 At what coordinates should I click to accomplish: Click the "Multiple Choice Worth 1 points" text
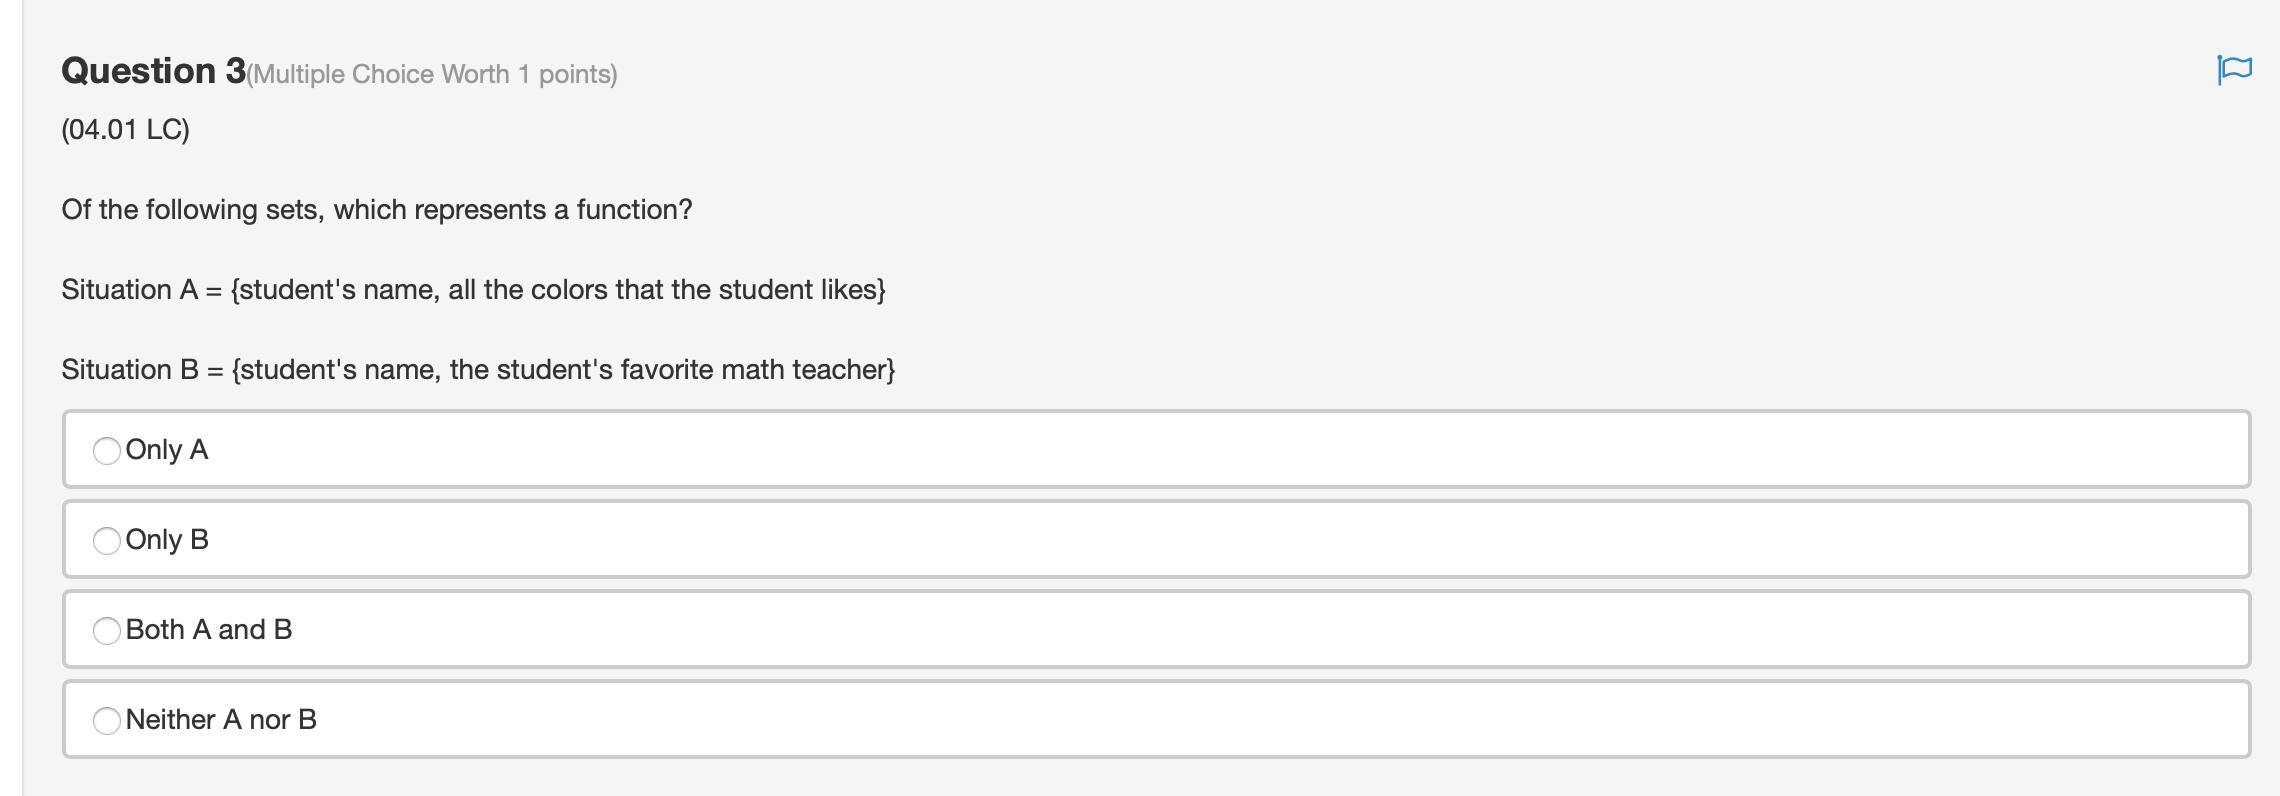click(x=432, y=75)
